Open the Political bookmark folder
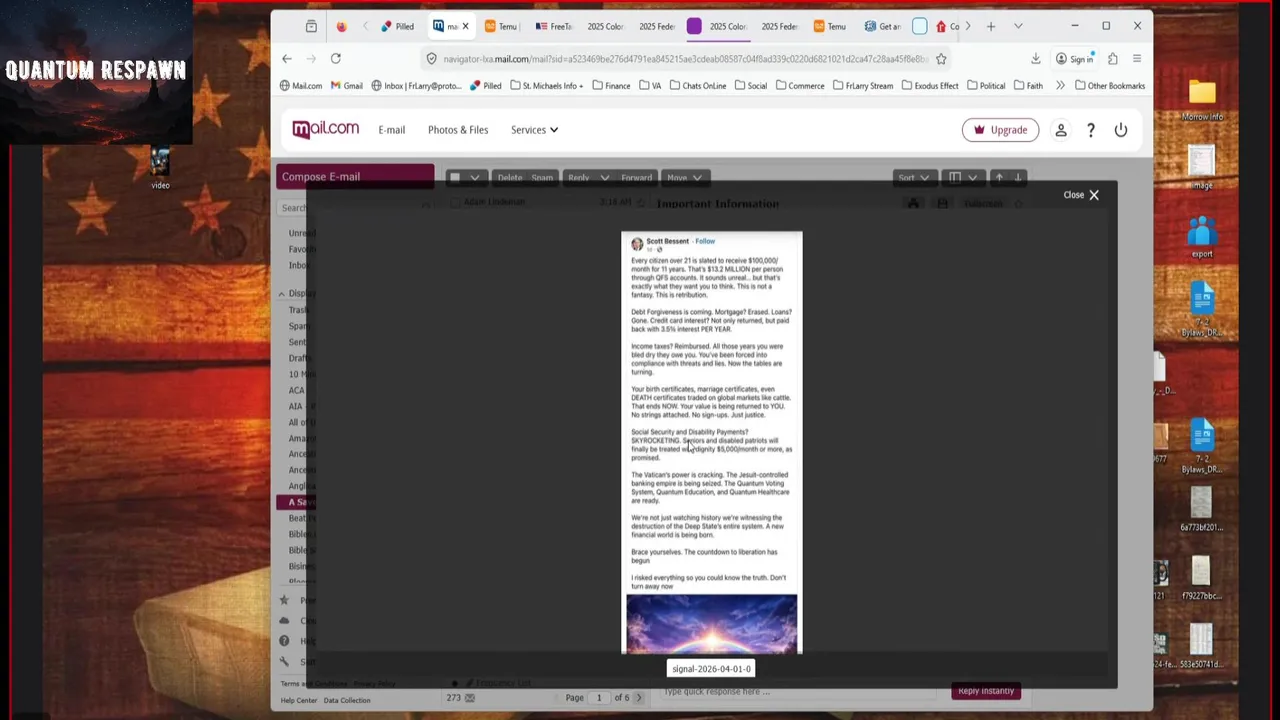The image size is (1280, 720). 985,86
